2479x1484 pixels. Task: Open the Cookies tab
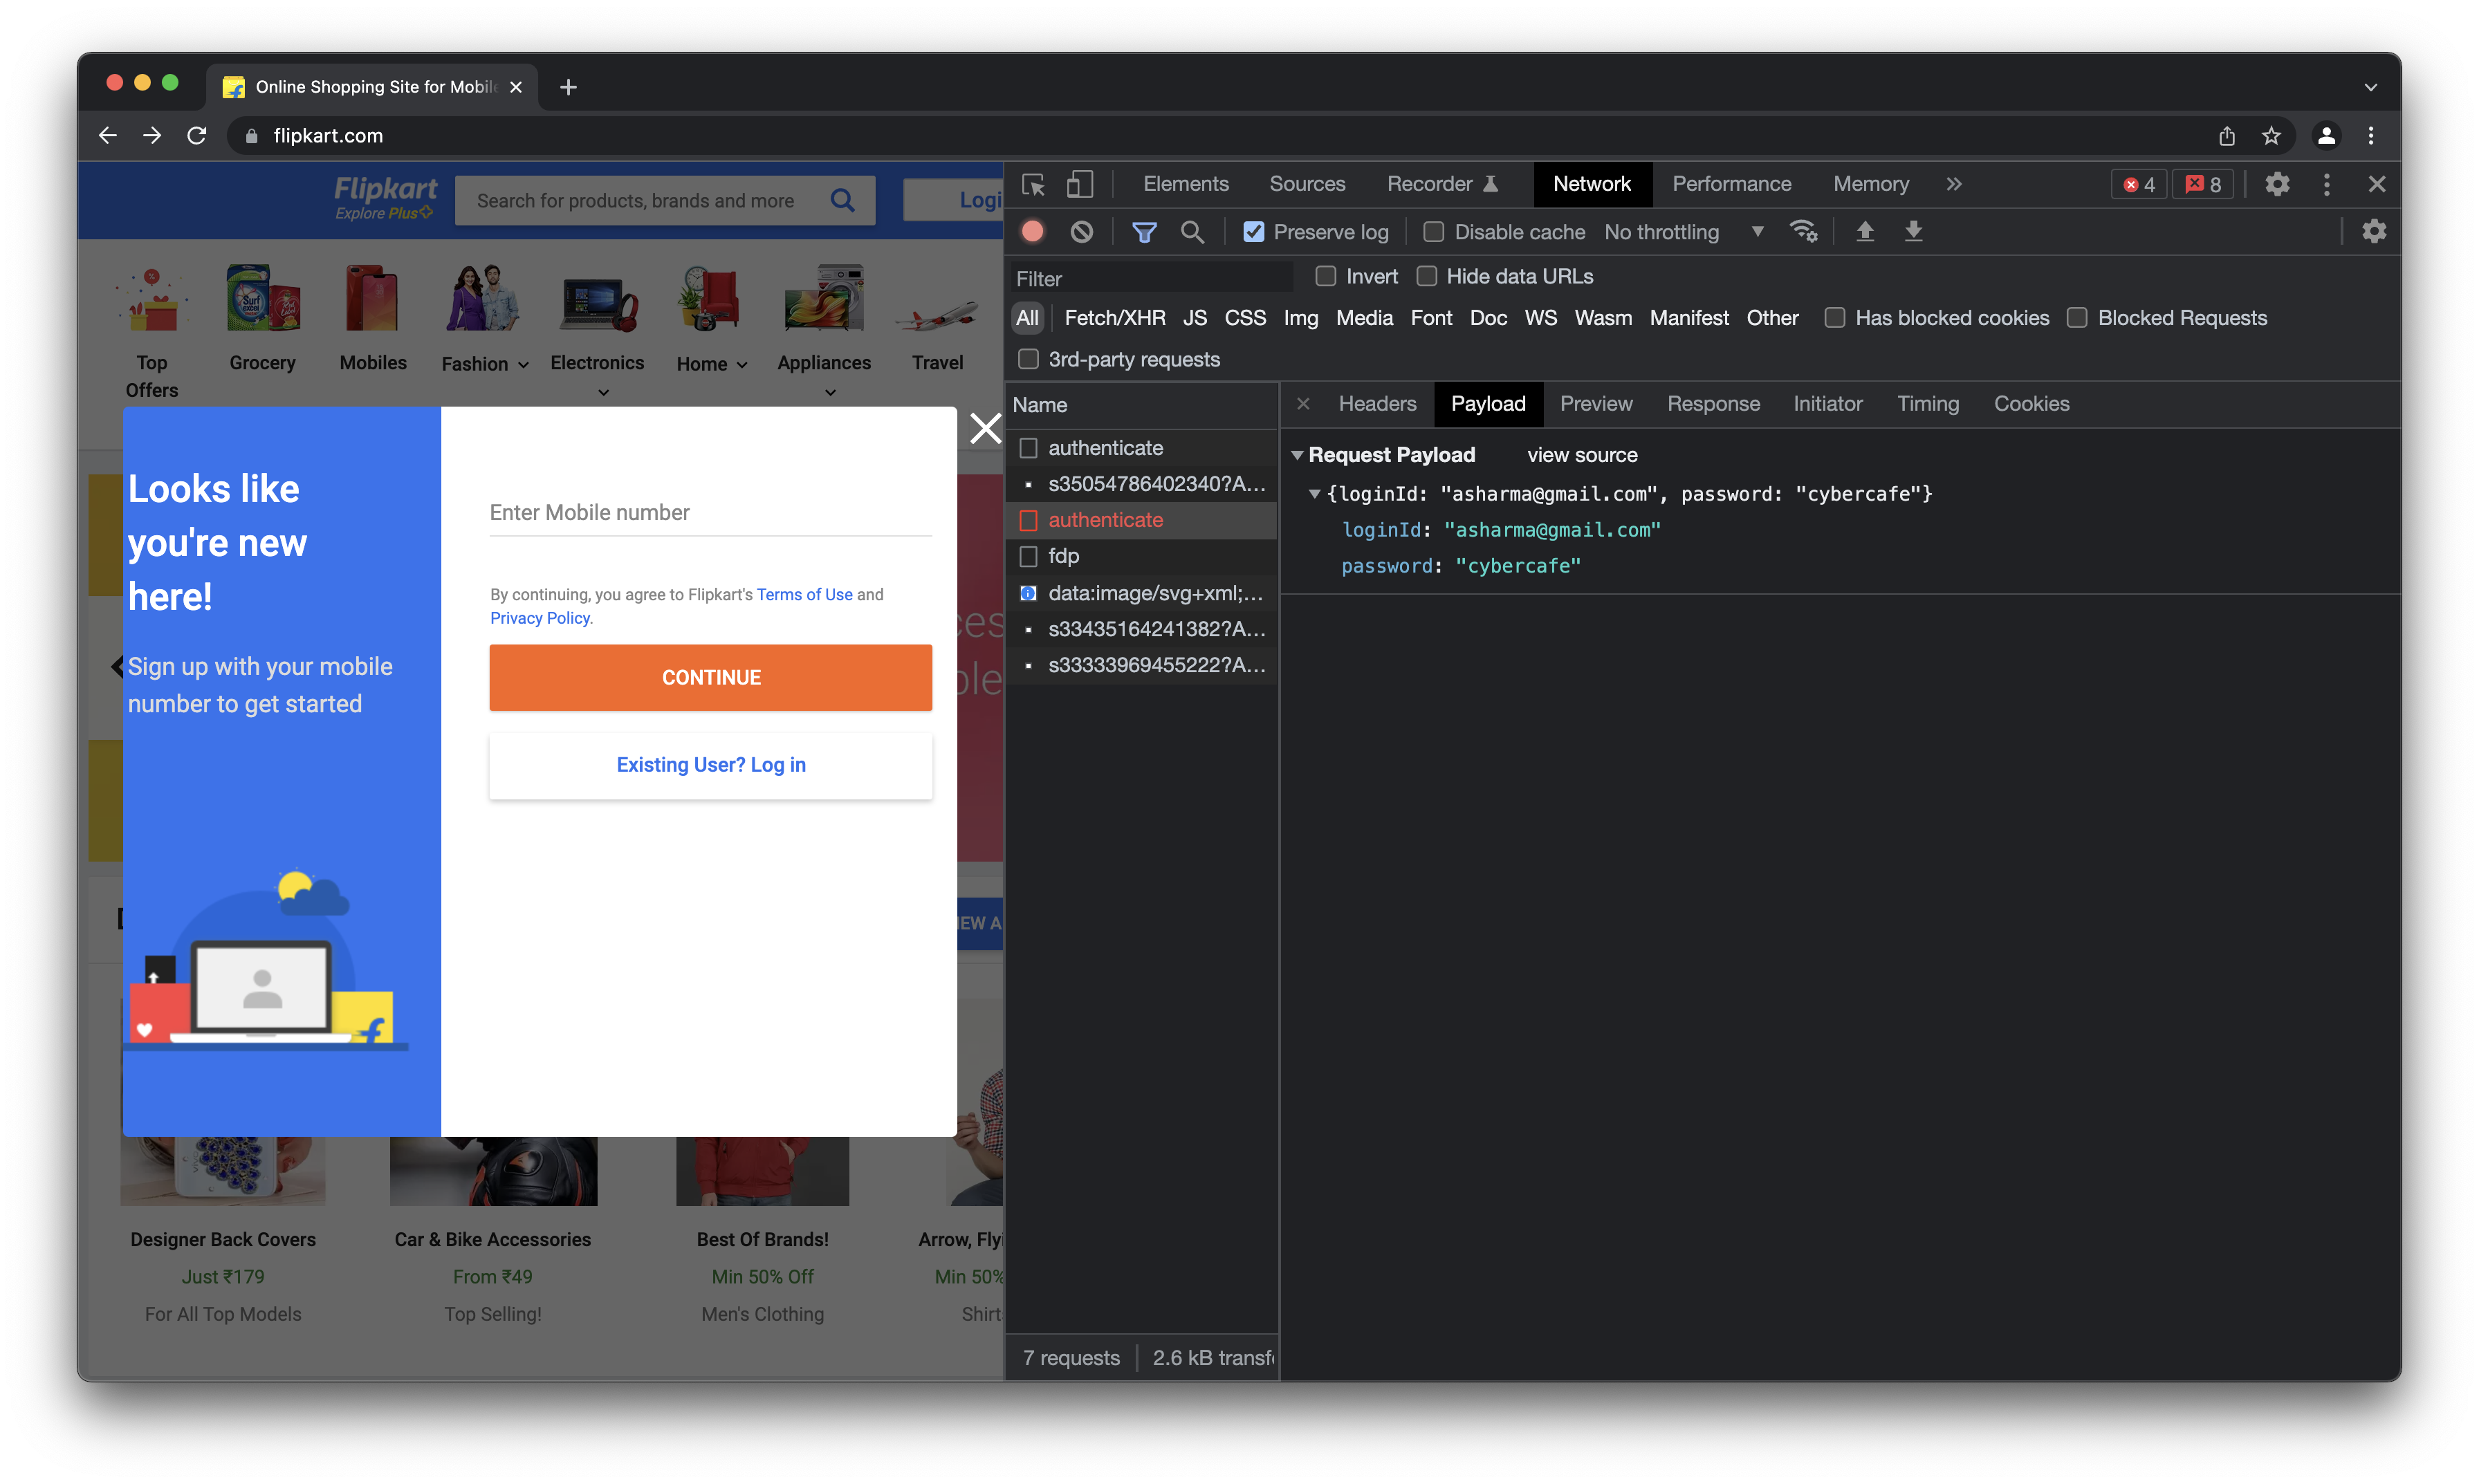click(2031, 404)
